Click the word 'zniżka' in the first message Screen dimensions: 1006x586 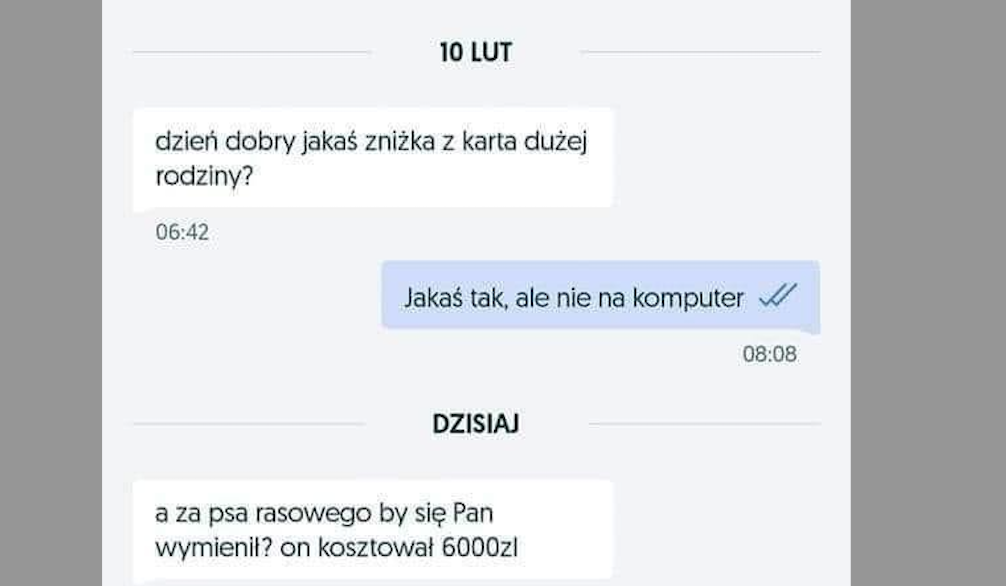point(400,142)
